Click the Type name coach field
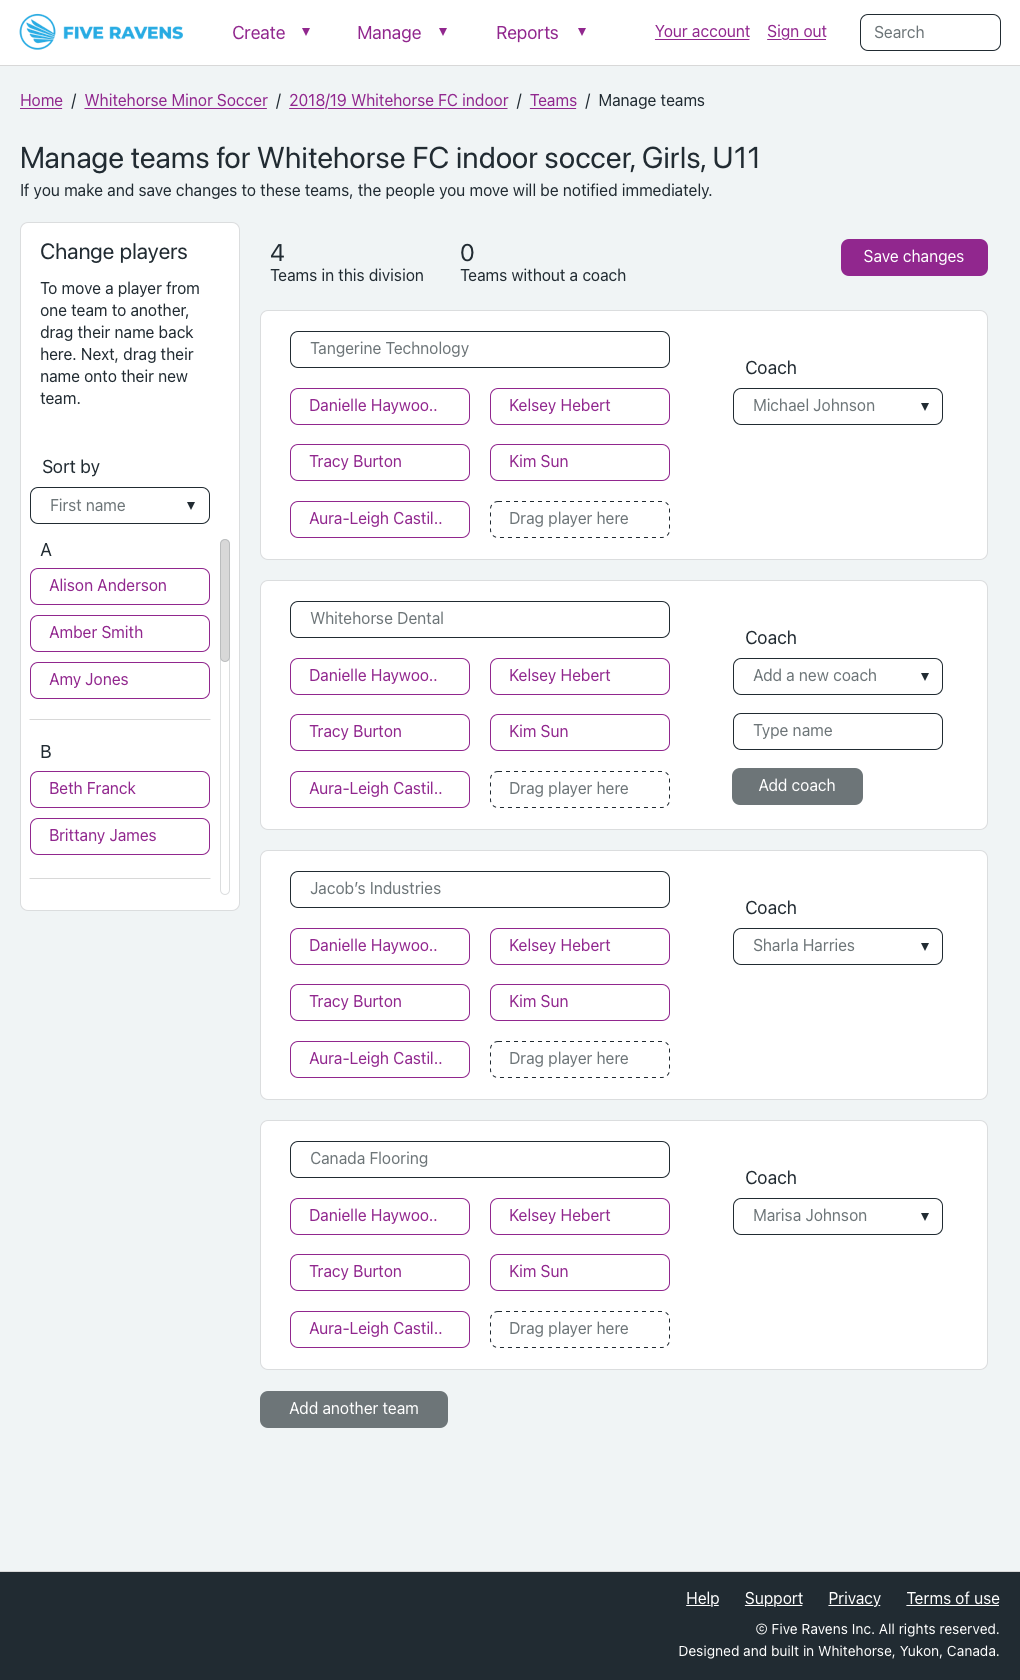Viewport: 1020px width, 1680px height. coord(837,731)
